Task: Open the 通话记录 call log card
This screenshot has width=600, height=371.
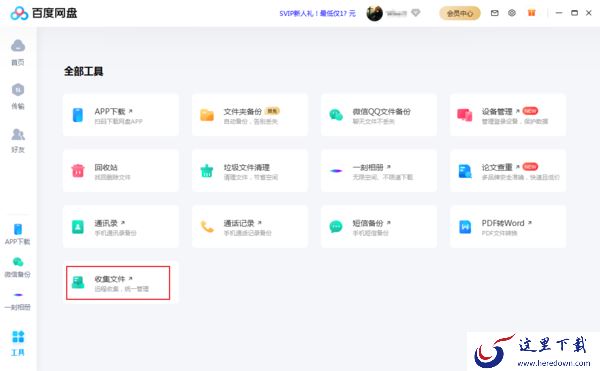Action: pos(250,226)
